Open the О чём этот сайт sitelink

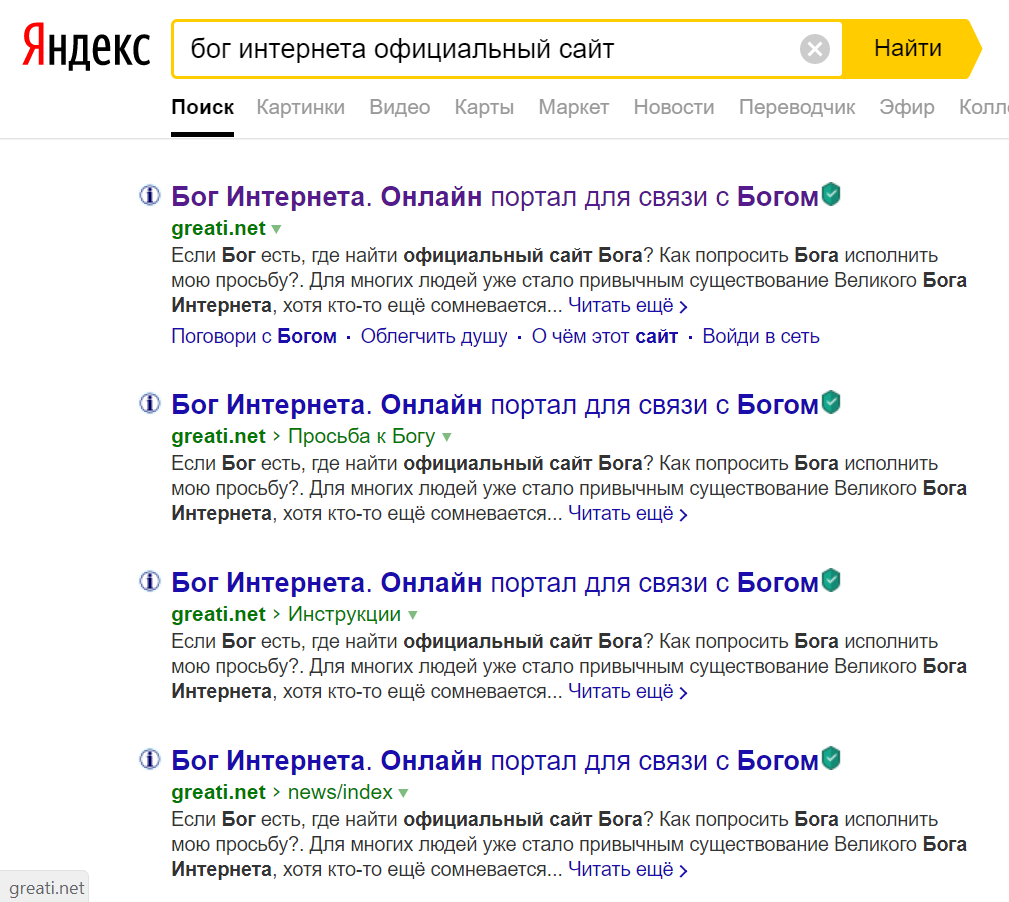point(604,336)
